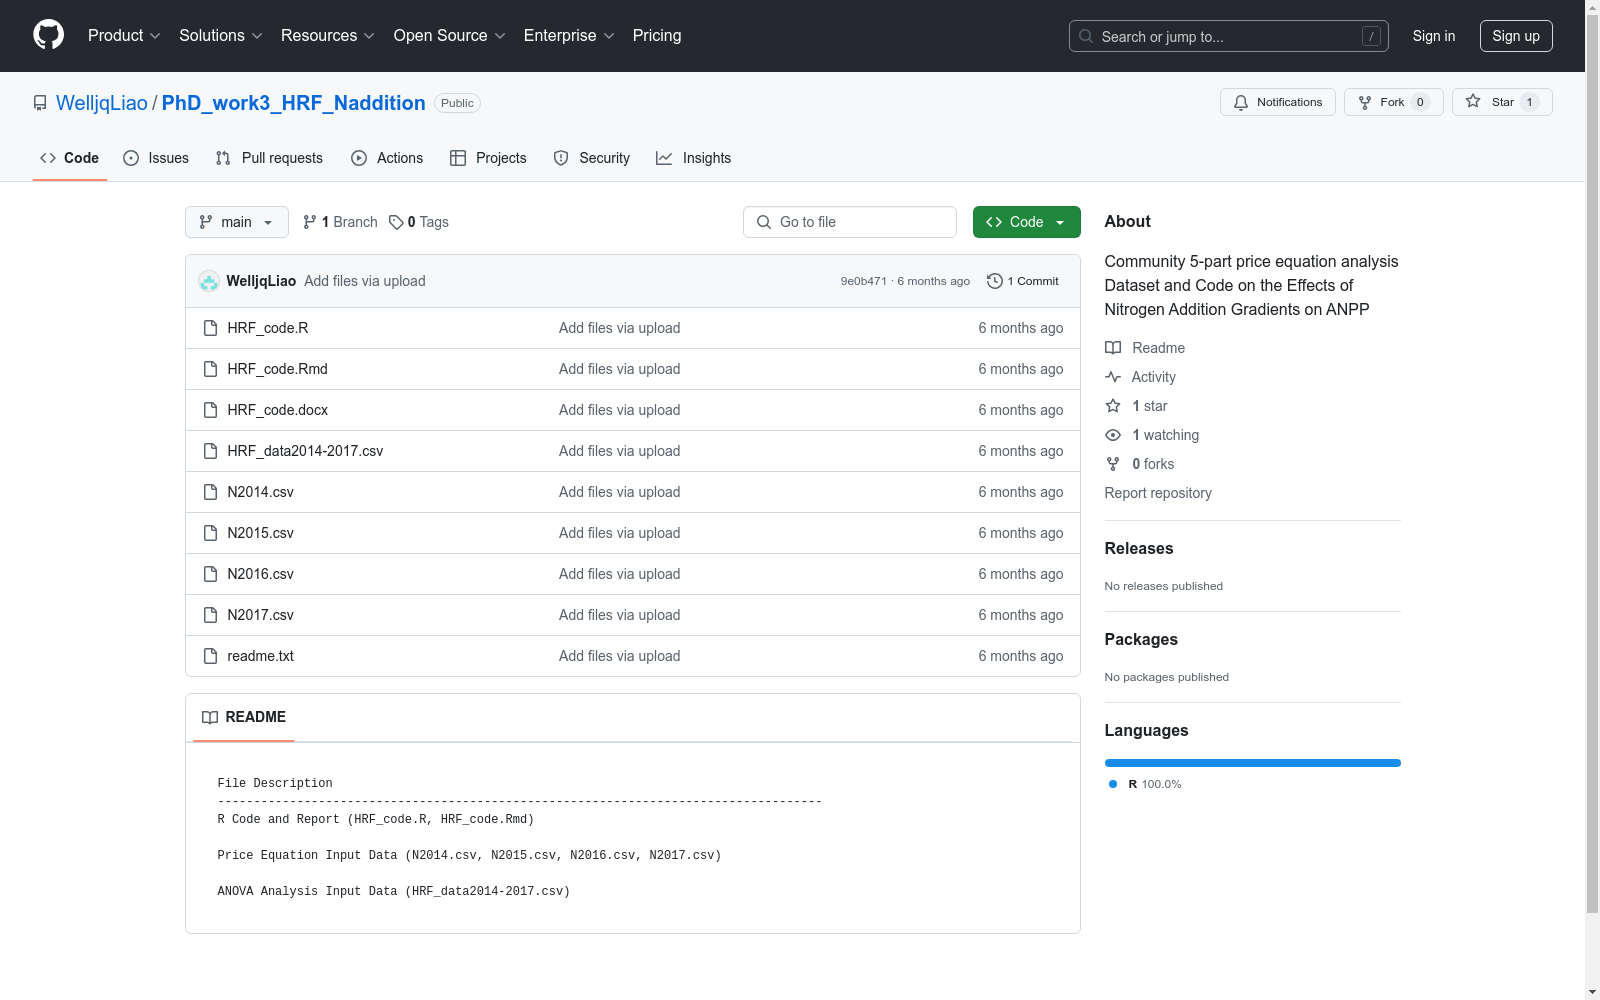Image resolution: width=1600 pixels, height=1000 pixels.
Task: Click the file icon beside readme.txt
Action: pos(210,656)
